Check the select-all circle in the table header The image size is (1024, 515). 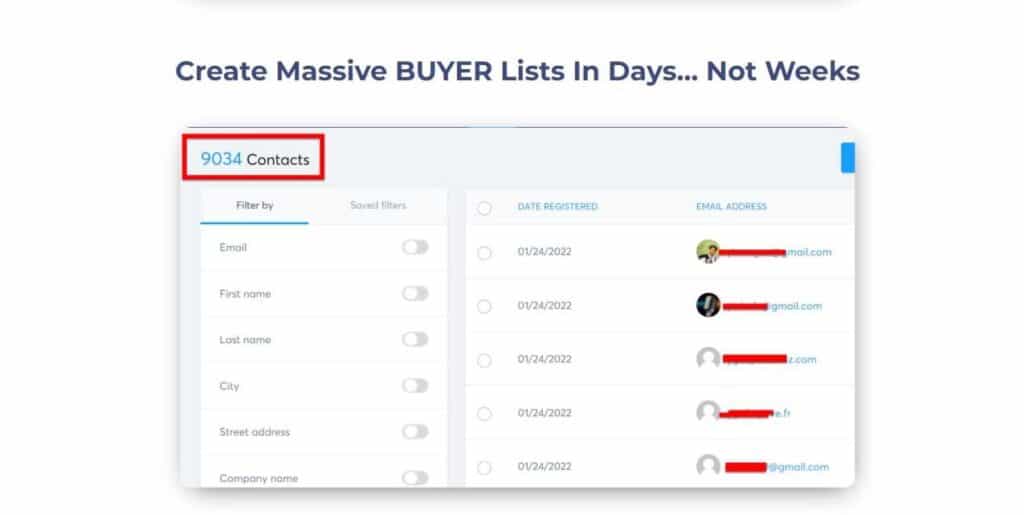(x=484, y=208)
